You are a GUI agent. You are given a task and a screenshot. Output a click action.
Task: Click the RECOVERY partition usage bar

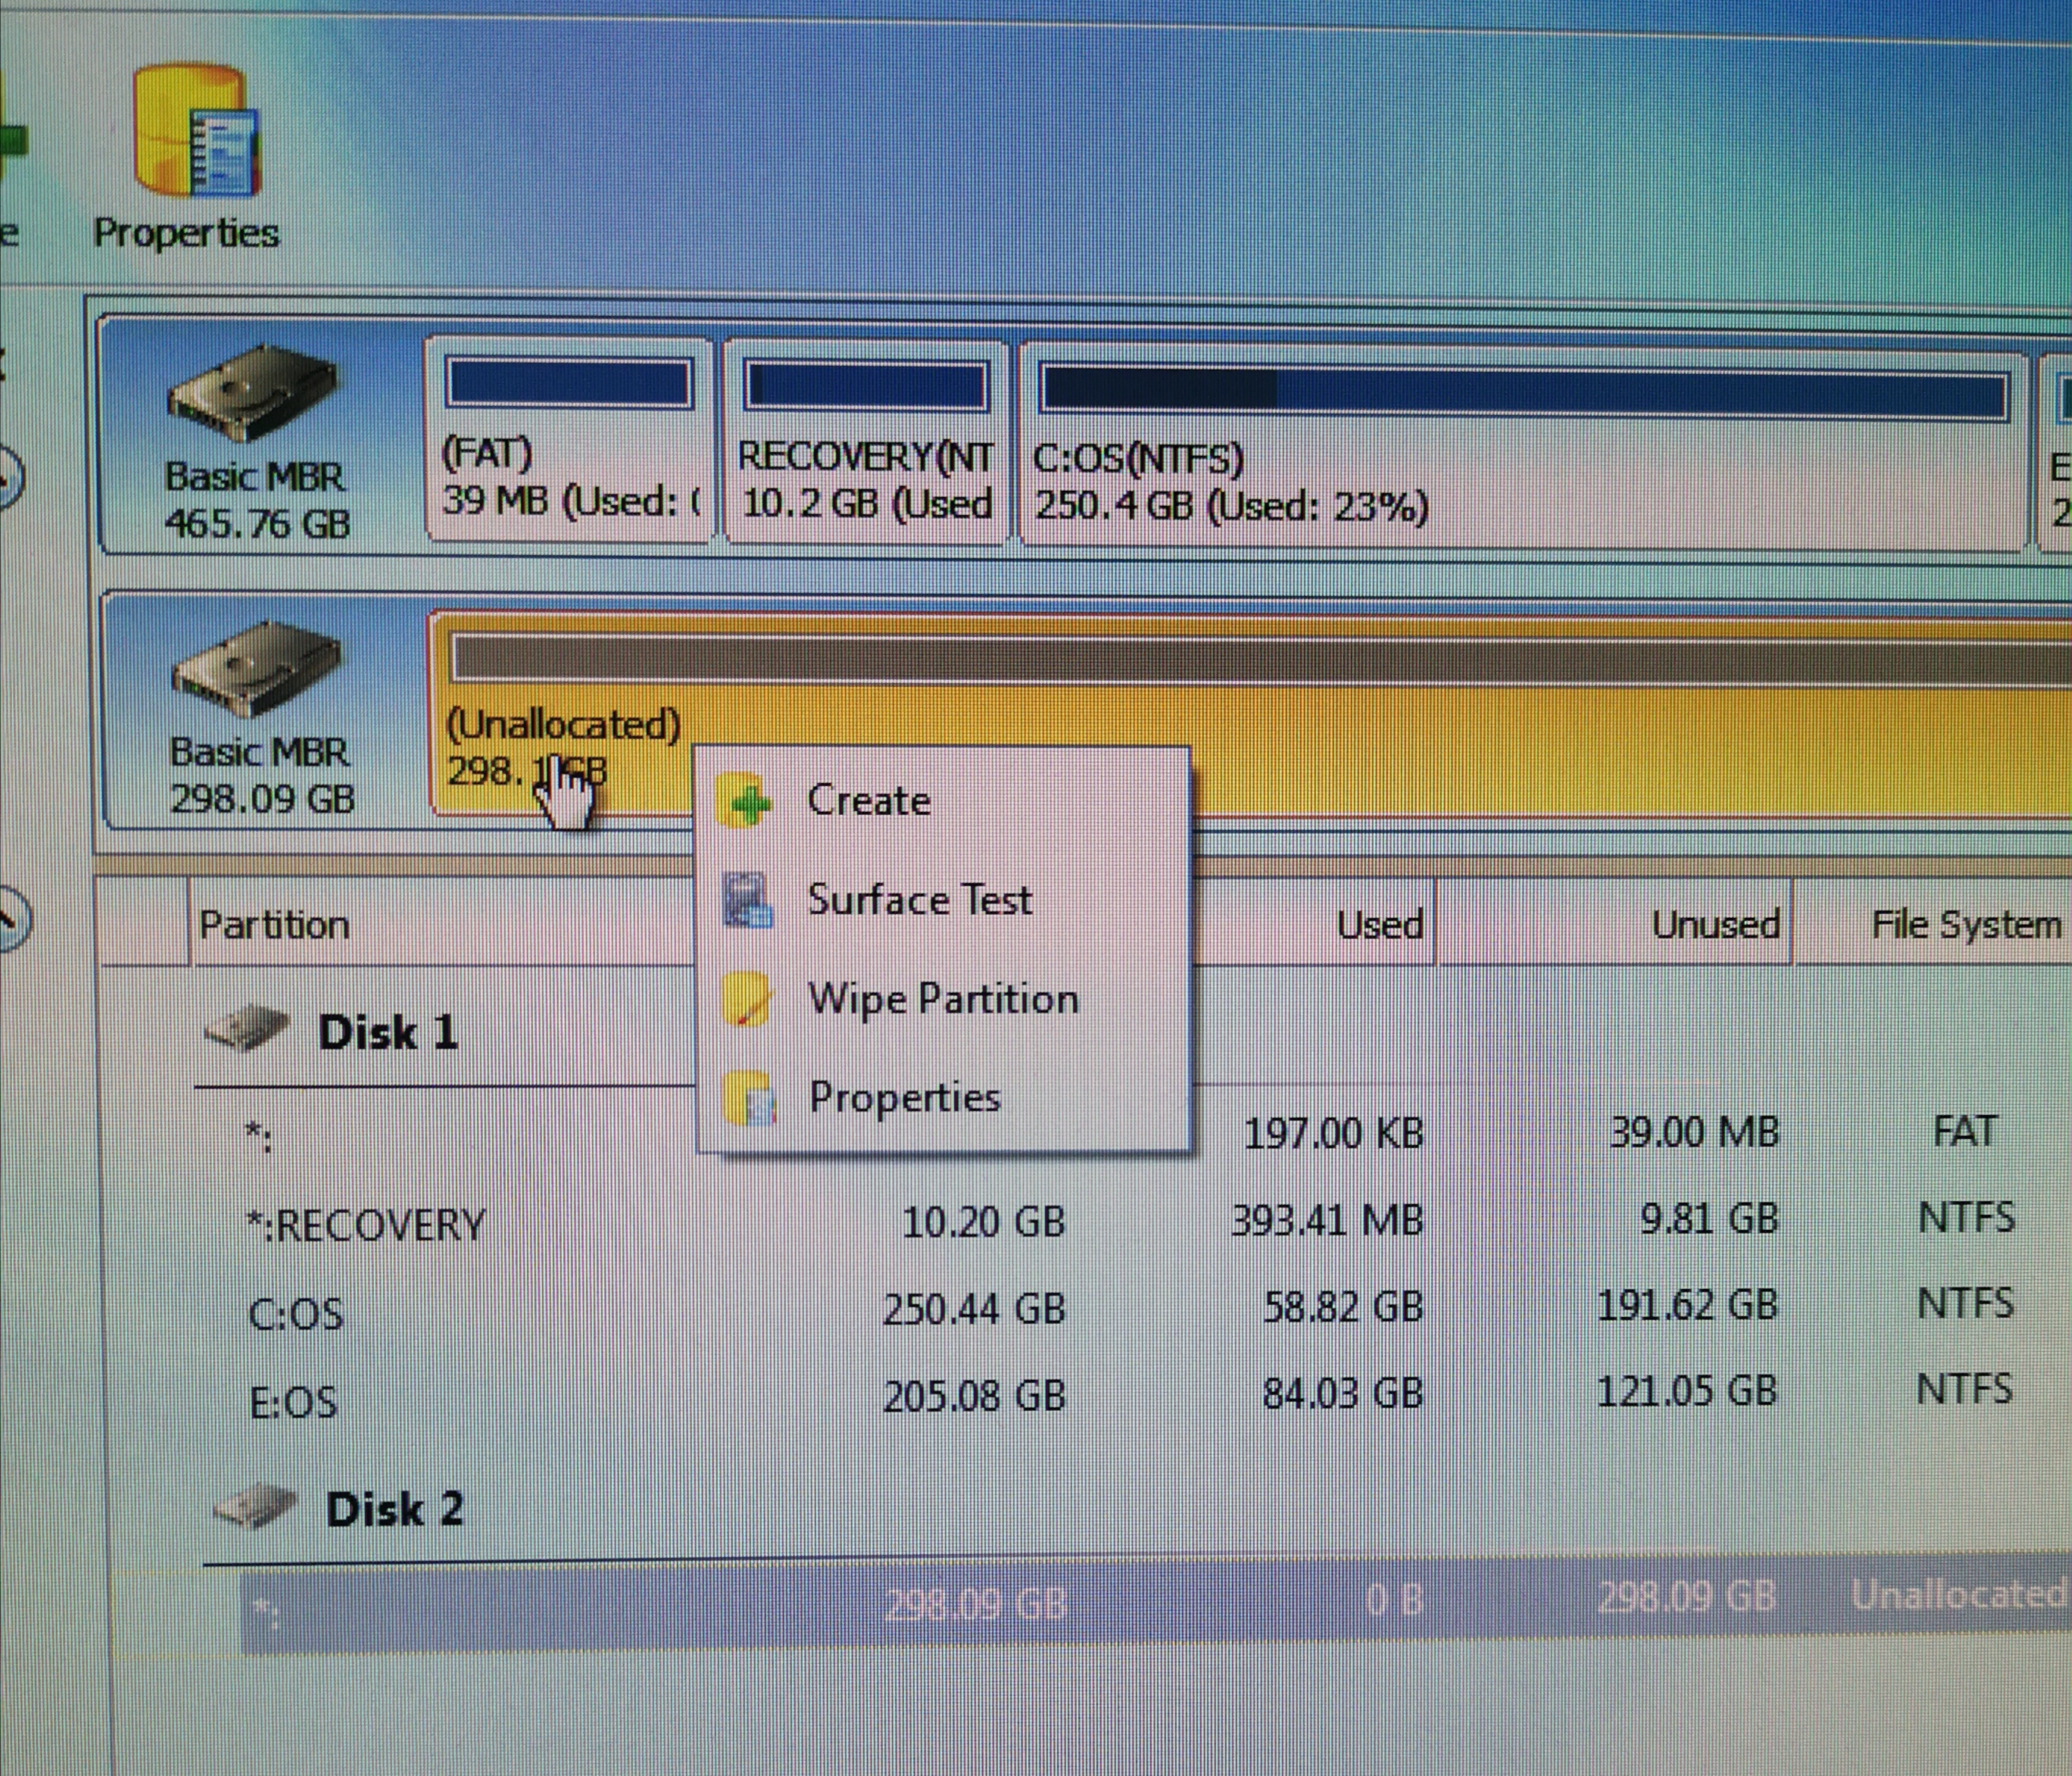pos(866,386)
